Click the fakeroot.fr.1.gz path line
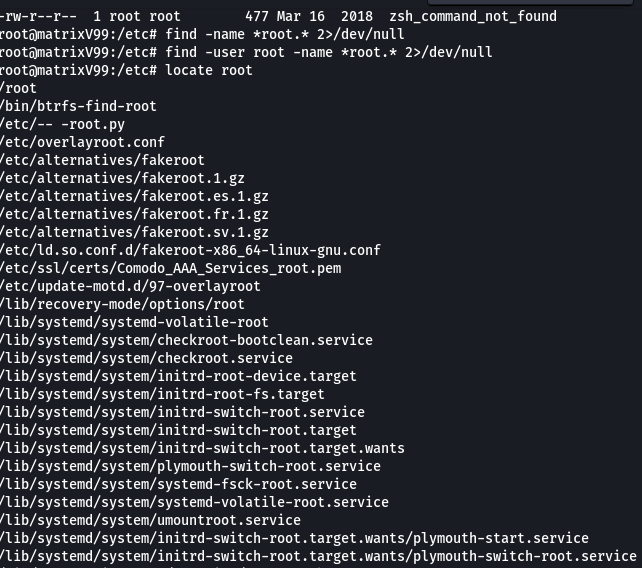The height and width of the screenshot is (568, 642). (x=134, y=214)
